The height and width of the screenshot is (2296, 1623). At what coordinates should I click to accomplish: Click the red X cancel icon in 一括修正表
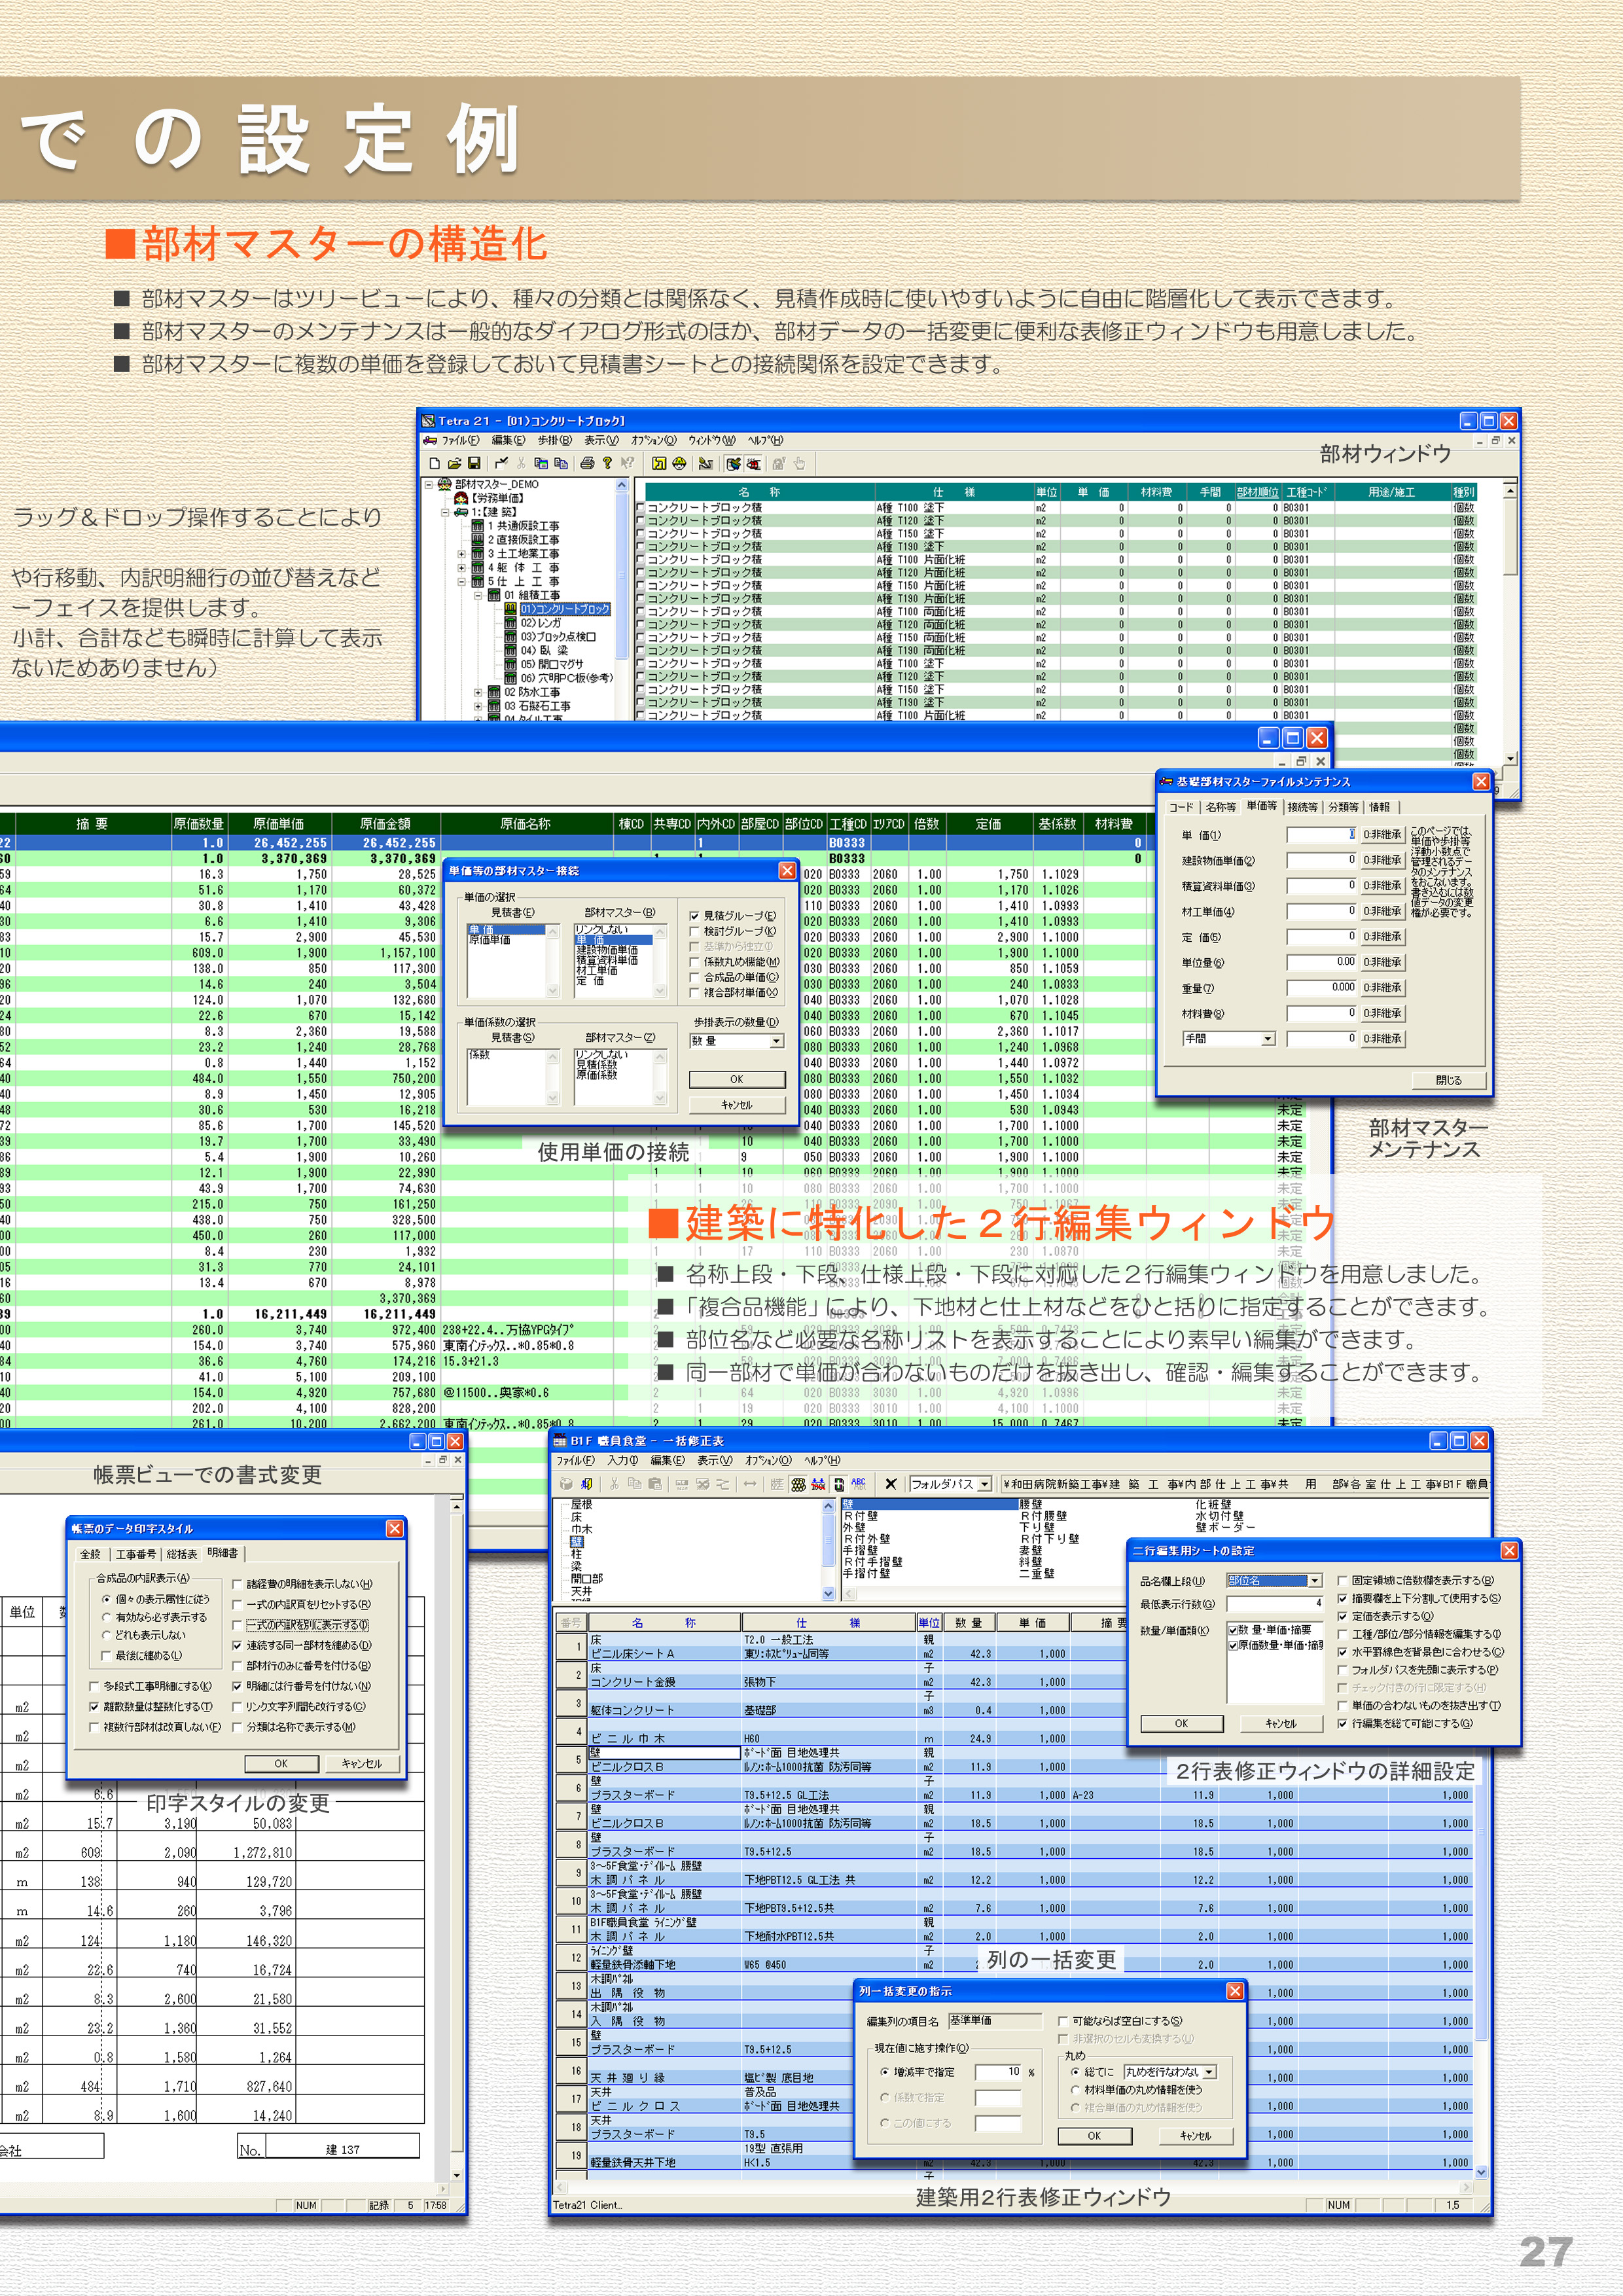891,1484
